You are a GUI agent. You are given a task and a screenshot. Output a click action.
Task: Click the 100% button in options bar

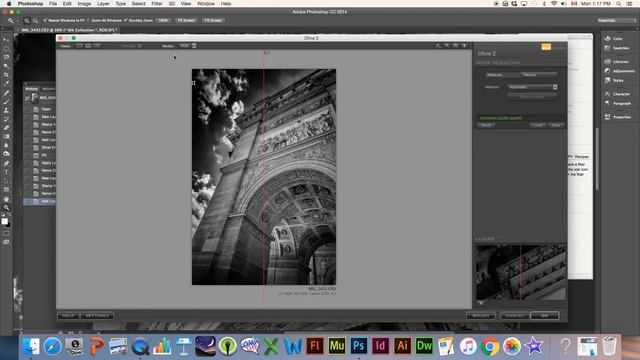click(163, 20)
